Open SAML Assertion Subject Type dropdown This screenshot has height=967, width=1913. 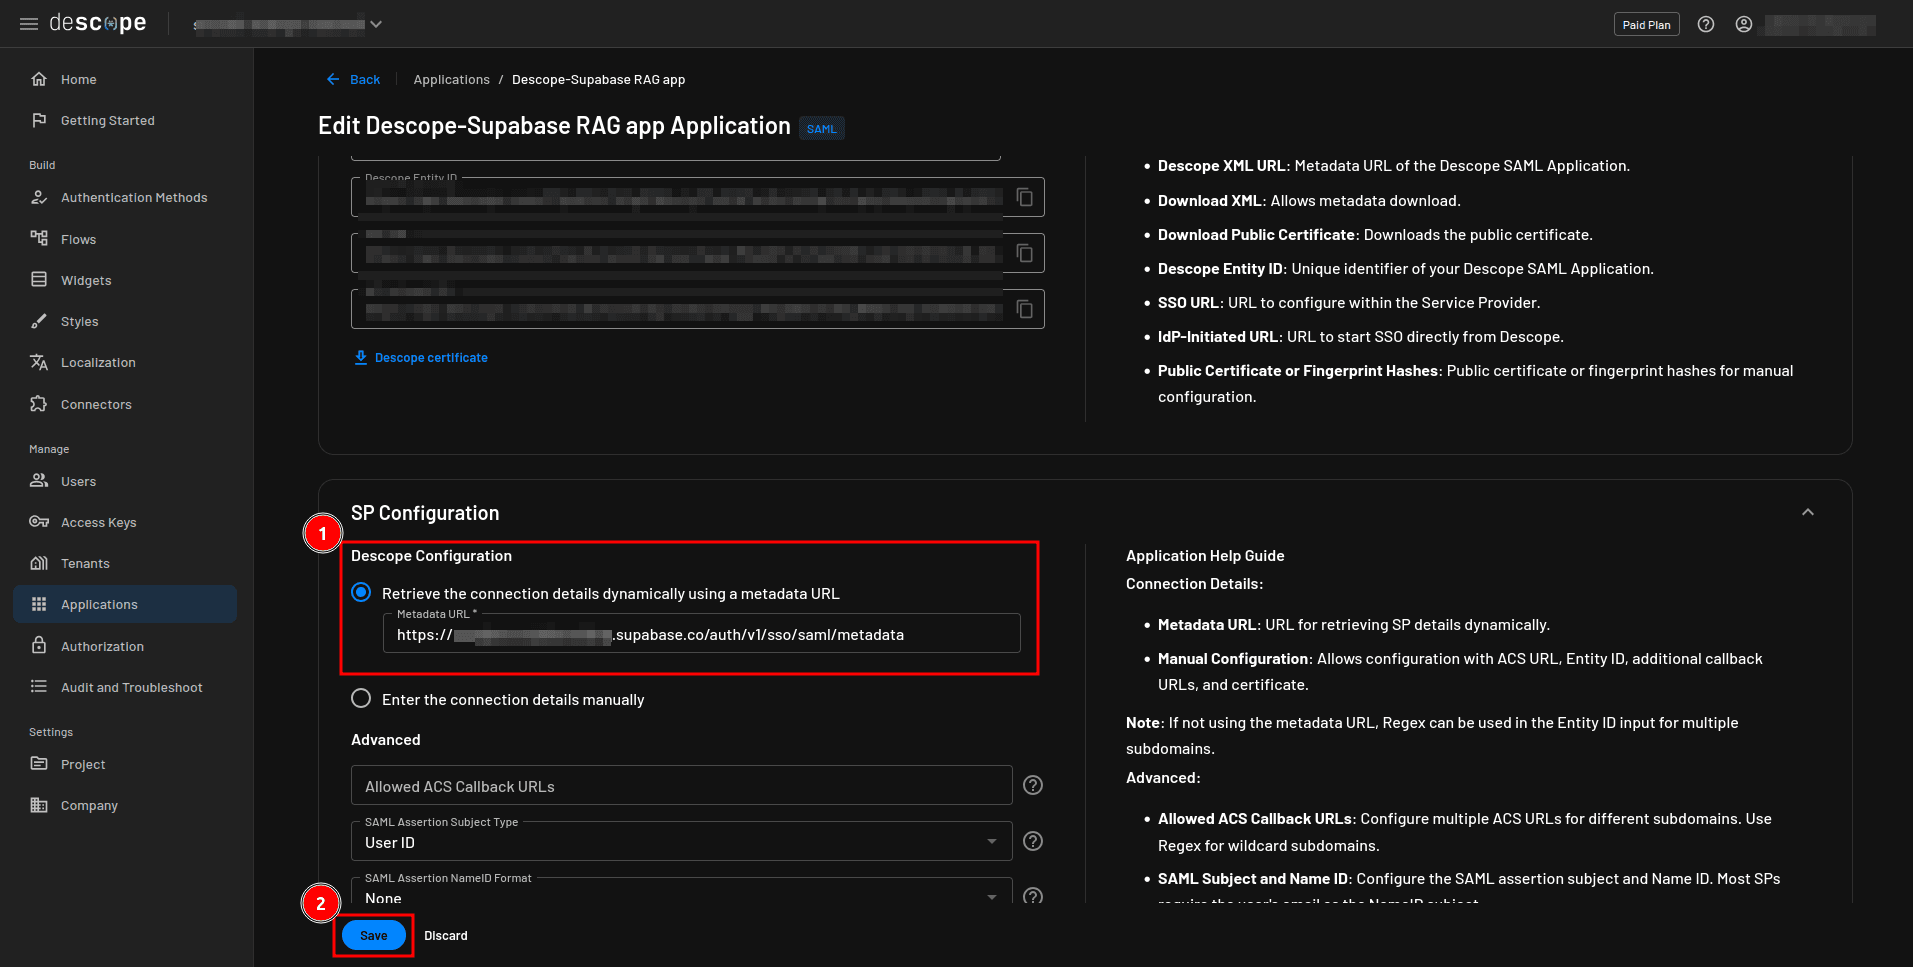(680, 842)
